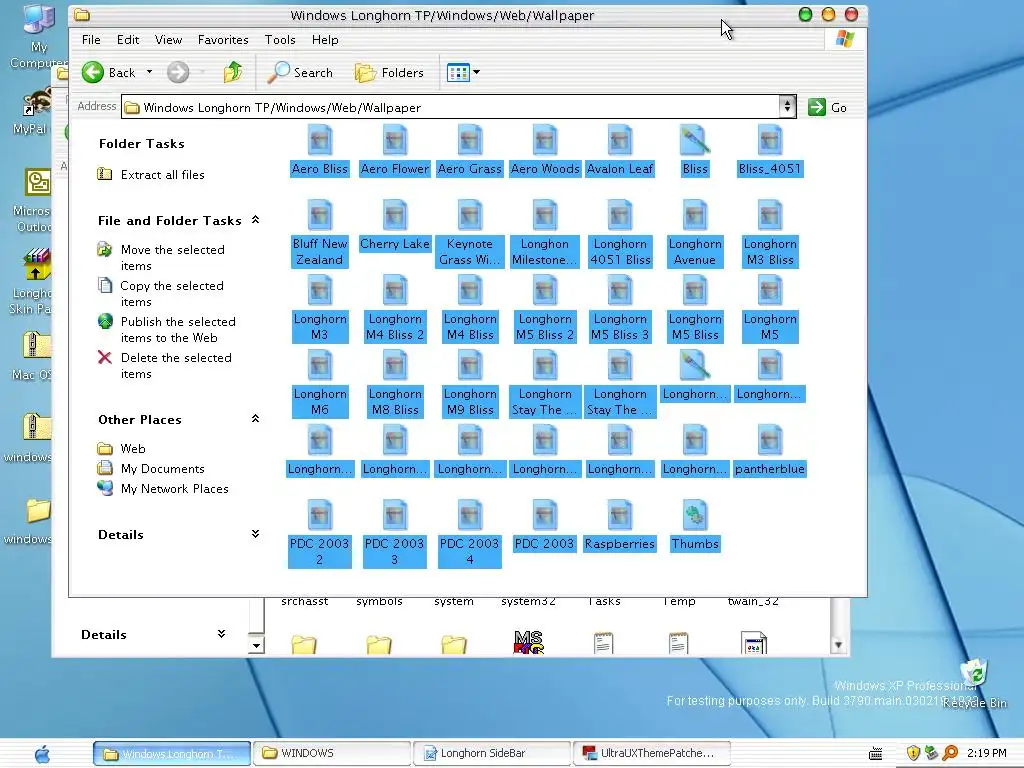Select the Avalon Leaf wallpaper file
The image size is (1024, 768).
click(x=620, y=150)
